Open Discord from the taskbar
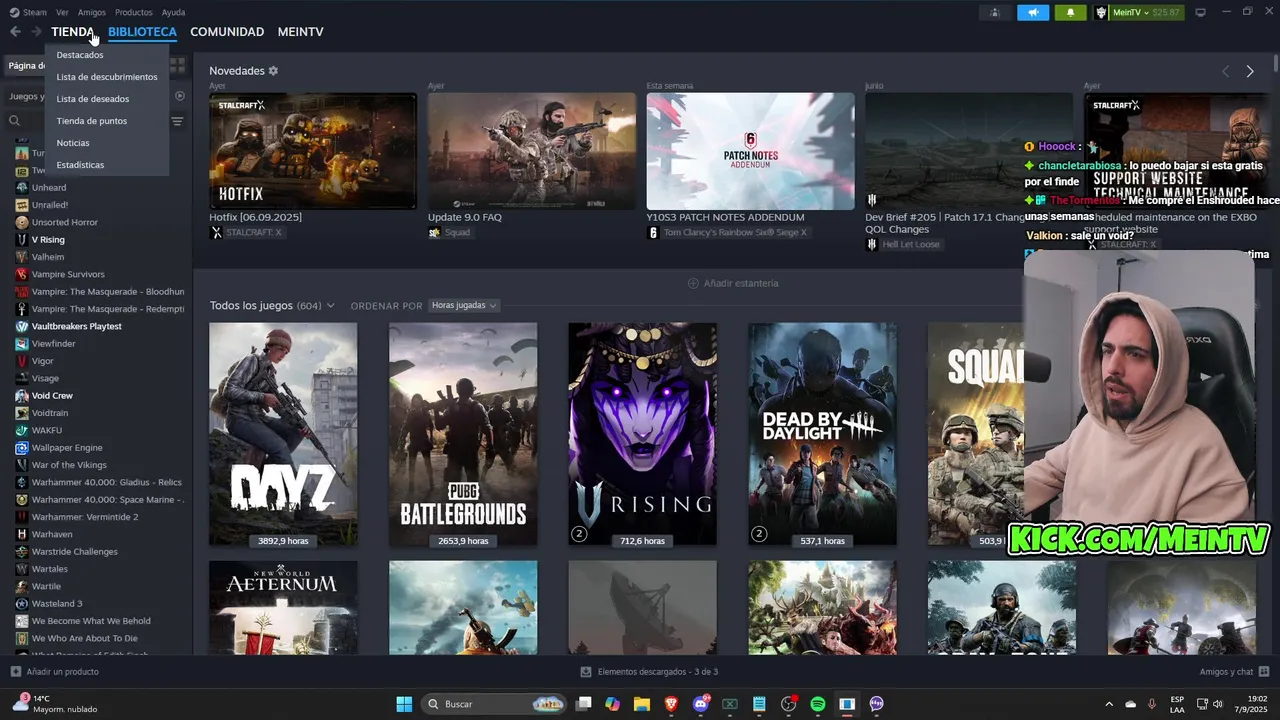Viewport: 1280px width, 720px height. click(701, 704)
